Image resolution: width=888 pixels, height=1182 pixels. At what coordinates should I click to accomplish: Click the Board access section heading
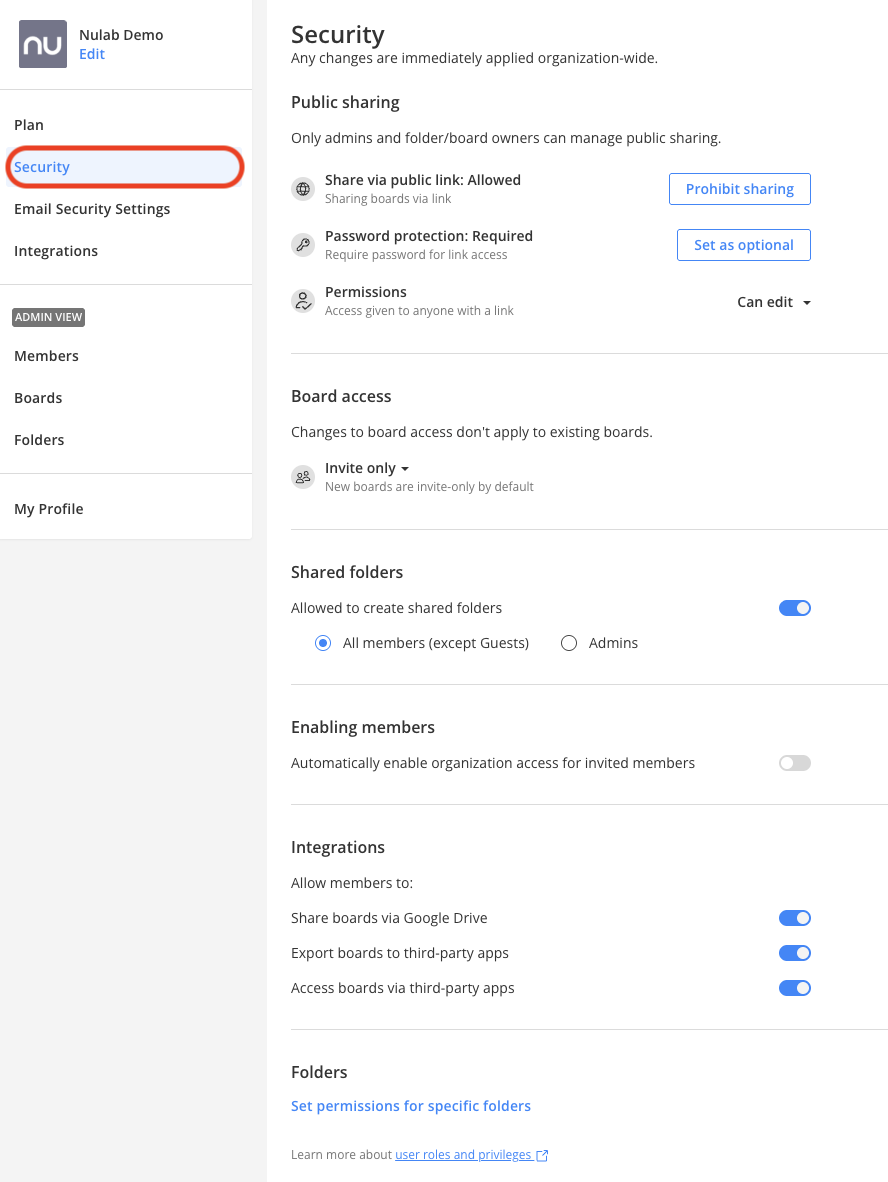tap(341, 397)
